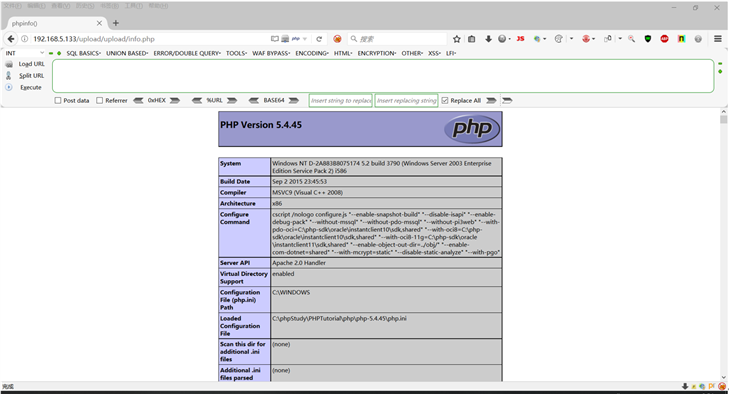Open the ERROR/DOUBLE QUERY menu
The width and height of the screenshot is (729, 394).
point(187,53)
